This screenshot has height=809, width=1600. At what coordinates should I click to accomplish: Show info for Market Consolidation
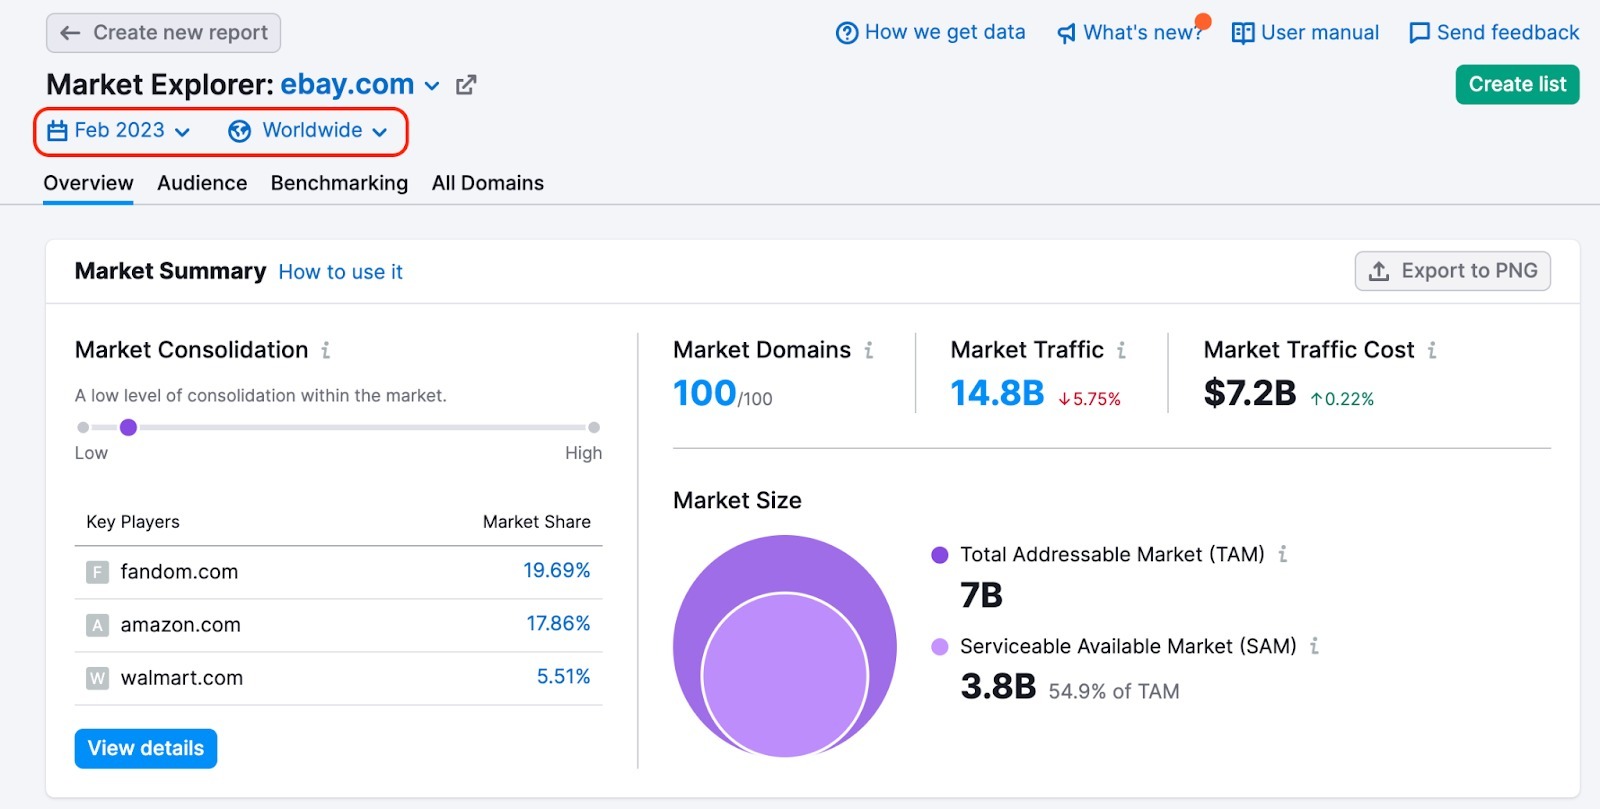326,350
